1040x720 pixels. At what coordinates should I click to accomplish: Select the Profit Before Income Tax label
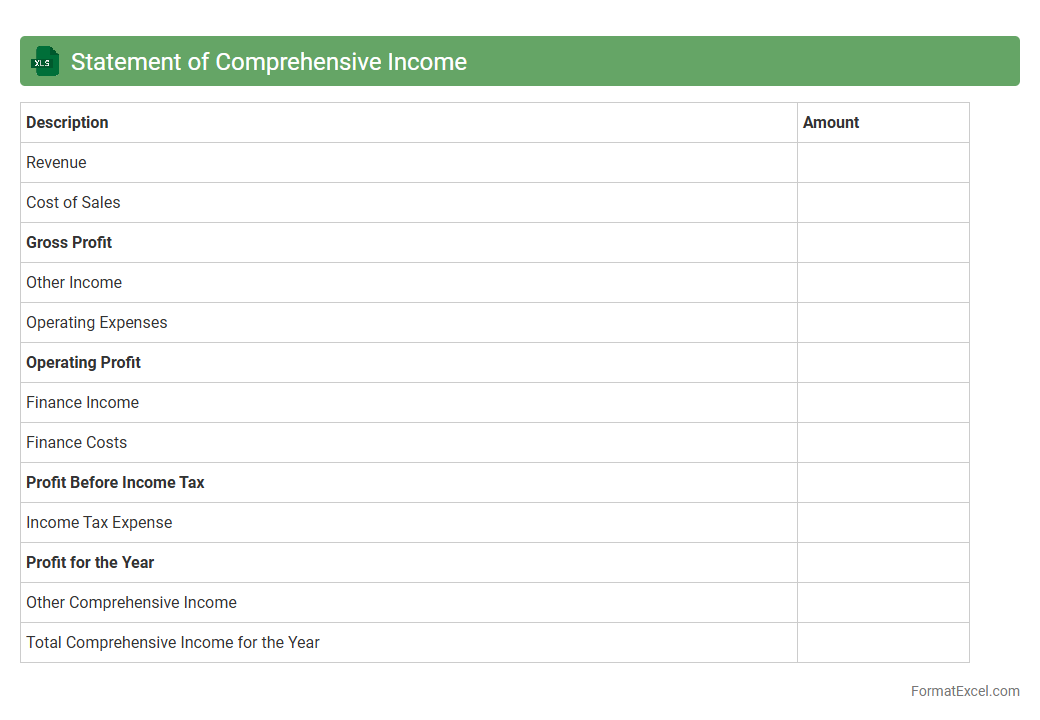(x=115, y=482)
